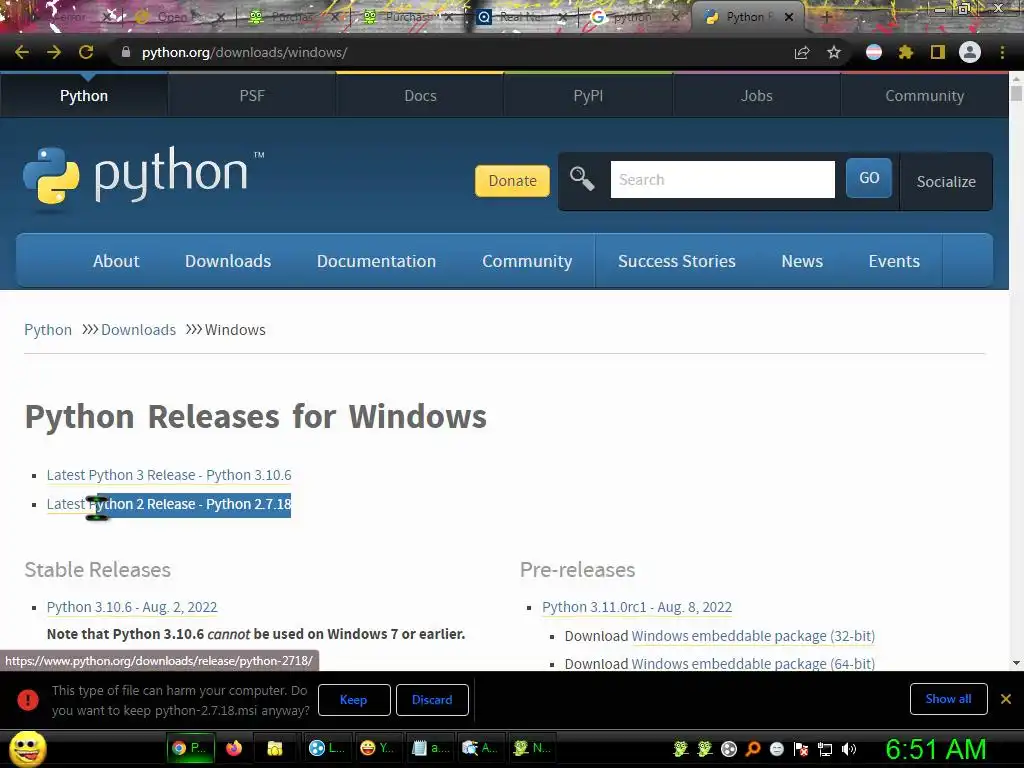This screenshot has height=768, width=1024.
Task: Open the Chrome profile avatar
Action: 970,52
